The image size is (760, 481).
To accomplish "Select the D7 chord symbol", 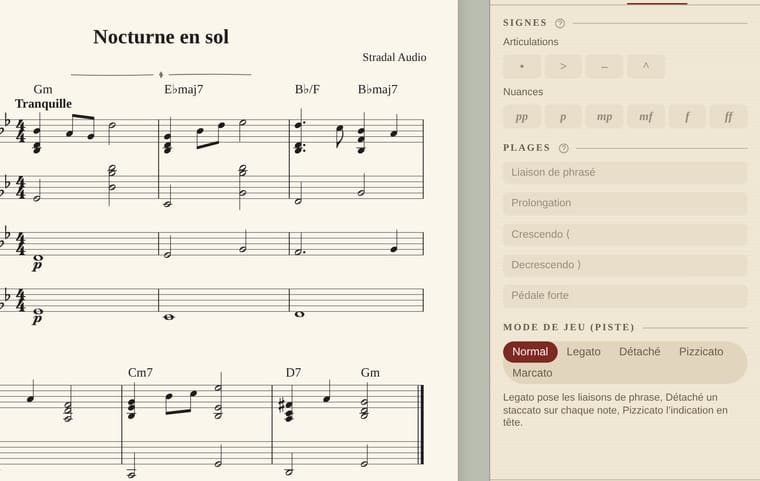I will point(293,372).
